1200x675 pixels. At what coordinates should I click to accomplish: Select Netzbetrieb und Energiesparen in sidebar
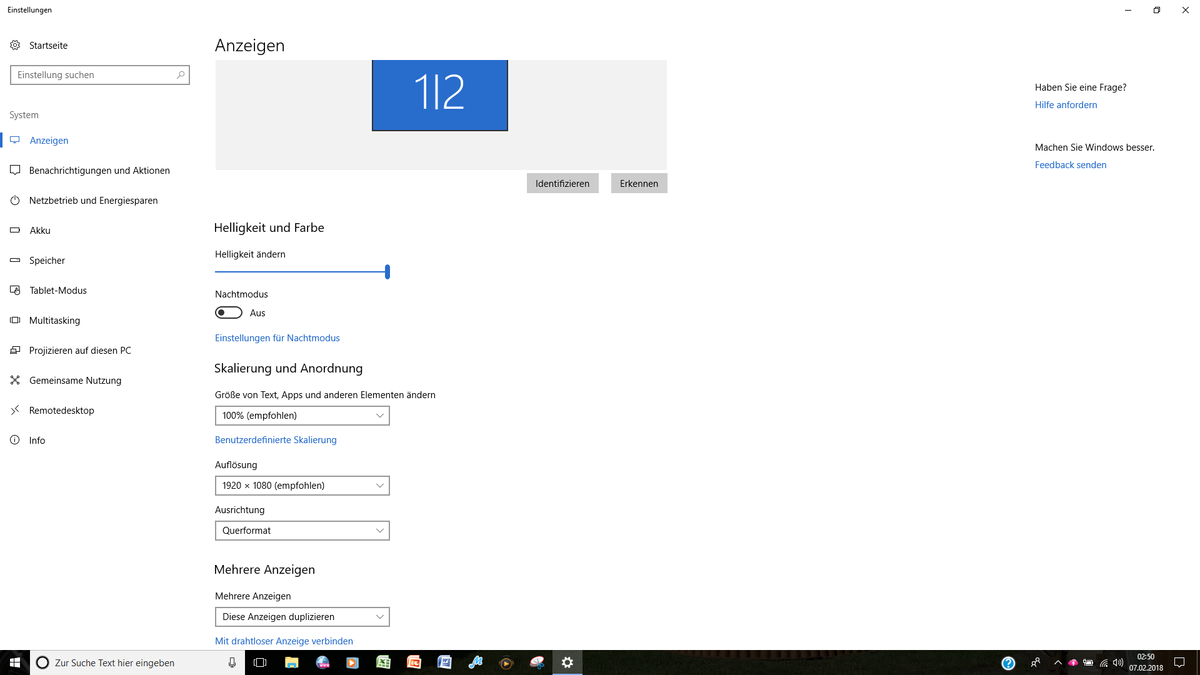[93, 200]
